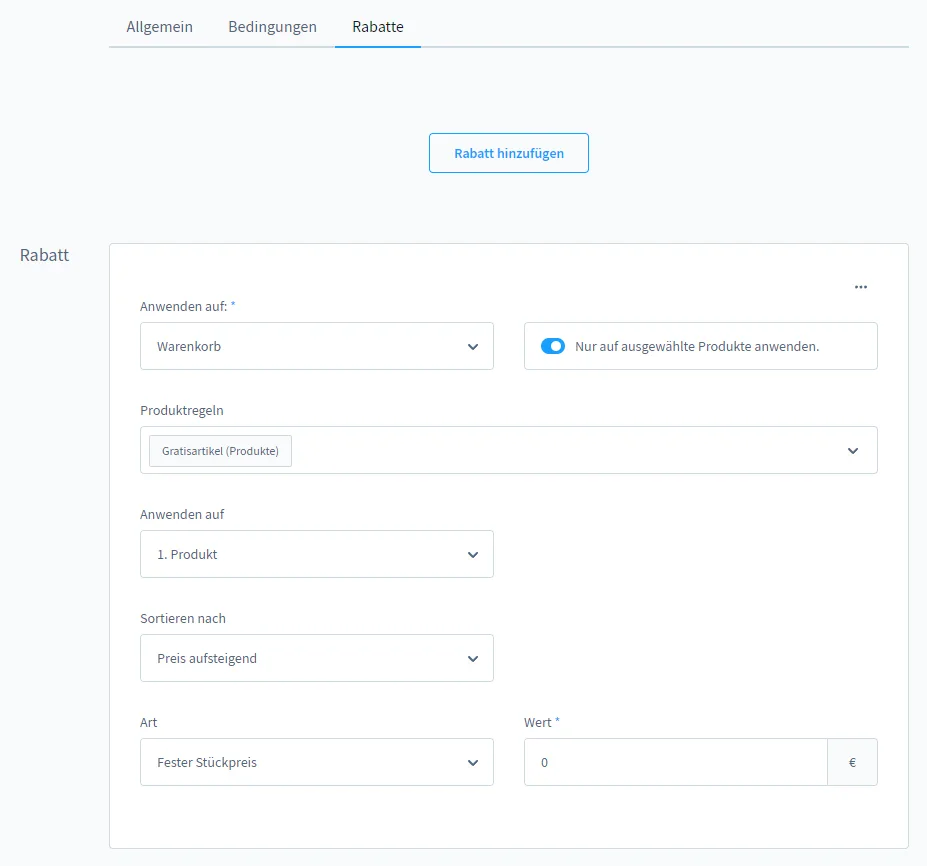Click the 'Gratisartikel (Produkte)' rule tag
Image resolution: width=927 pixels, height=866 pixels.
pyautogui.click(x=221, y=451)
